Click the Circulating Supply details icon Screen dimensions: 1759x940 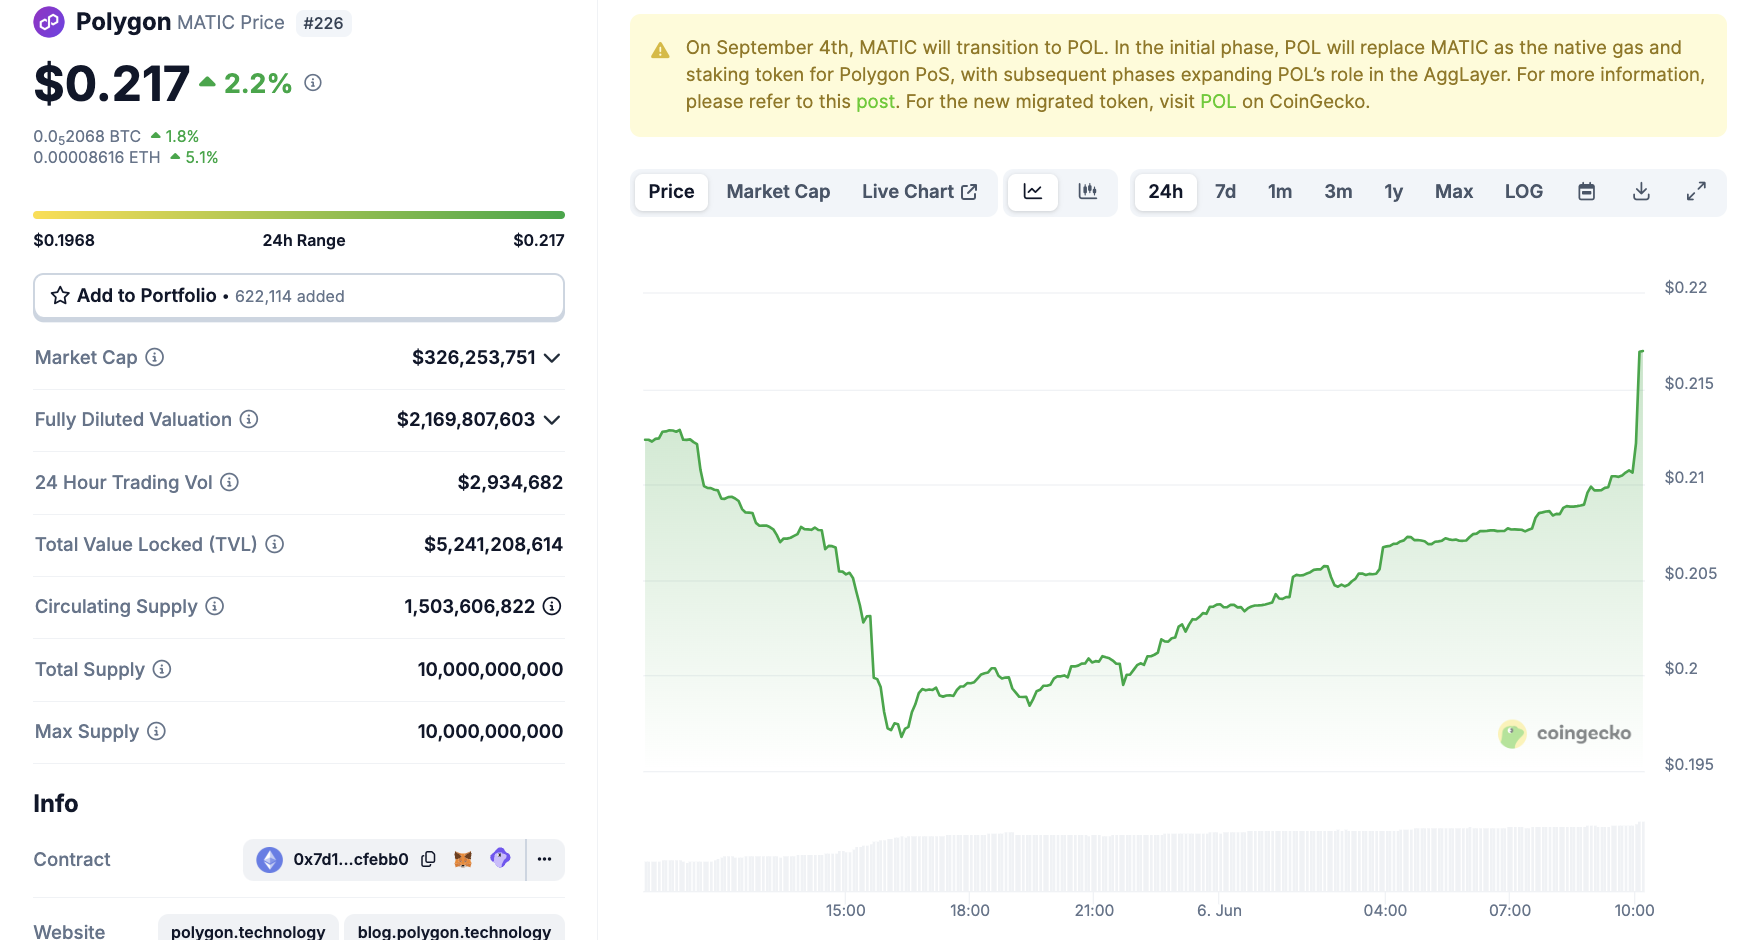[552, 606]
